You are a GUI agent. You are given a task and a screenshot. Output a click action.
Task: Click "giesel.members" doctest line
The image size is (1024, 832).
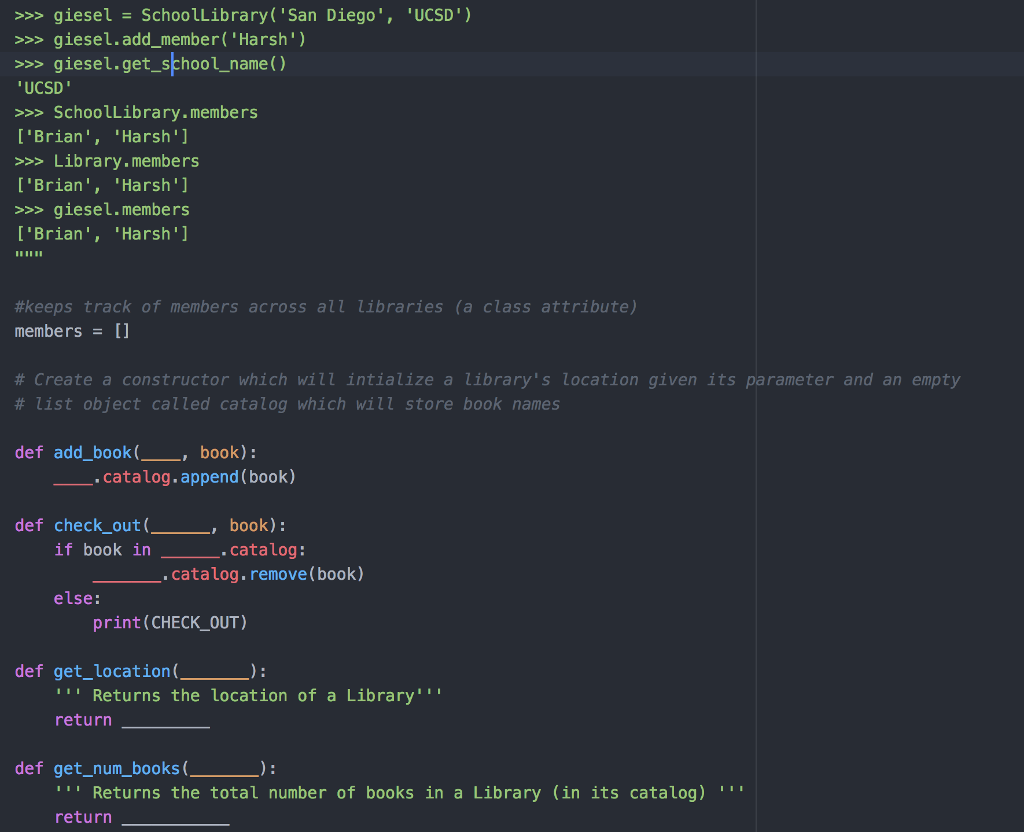click(x=102, y=210)
